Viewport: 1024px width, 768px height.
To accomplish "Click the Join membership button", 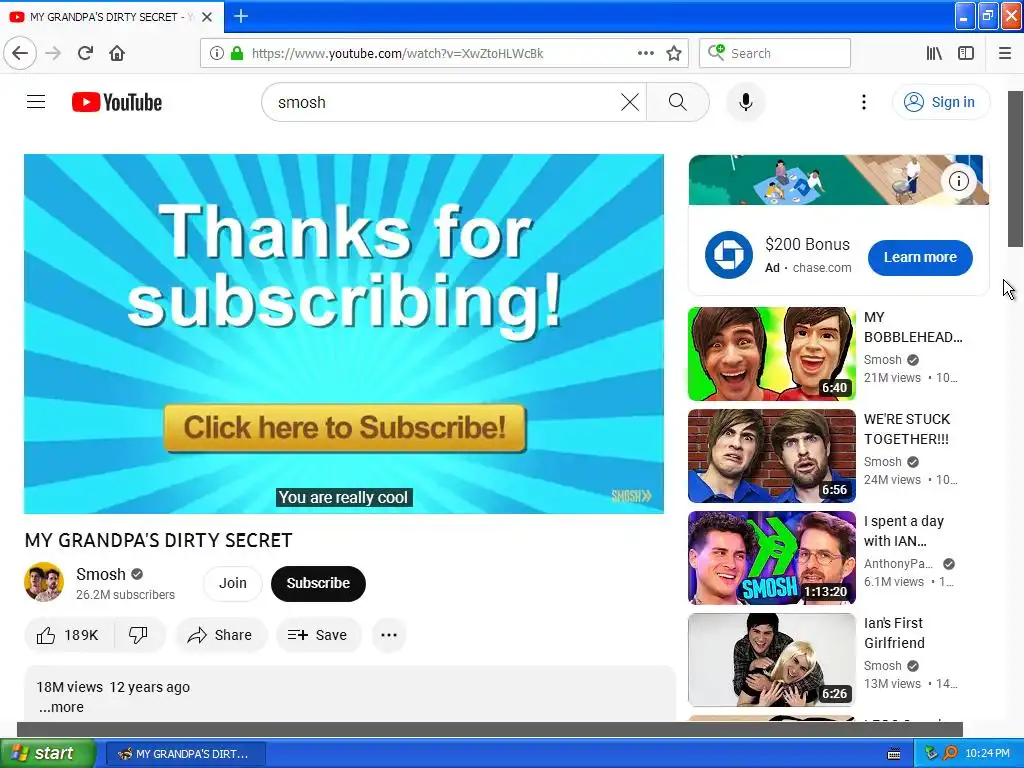I will (x=232, y=583).
